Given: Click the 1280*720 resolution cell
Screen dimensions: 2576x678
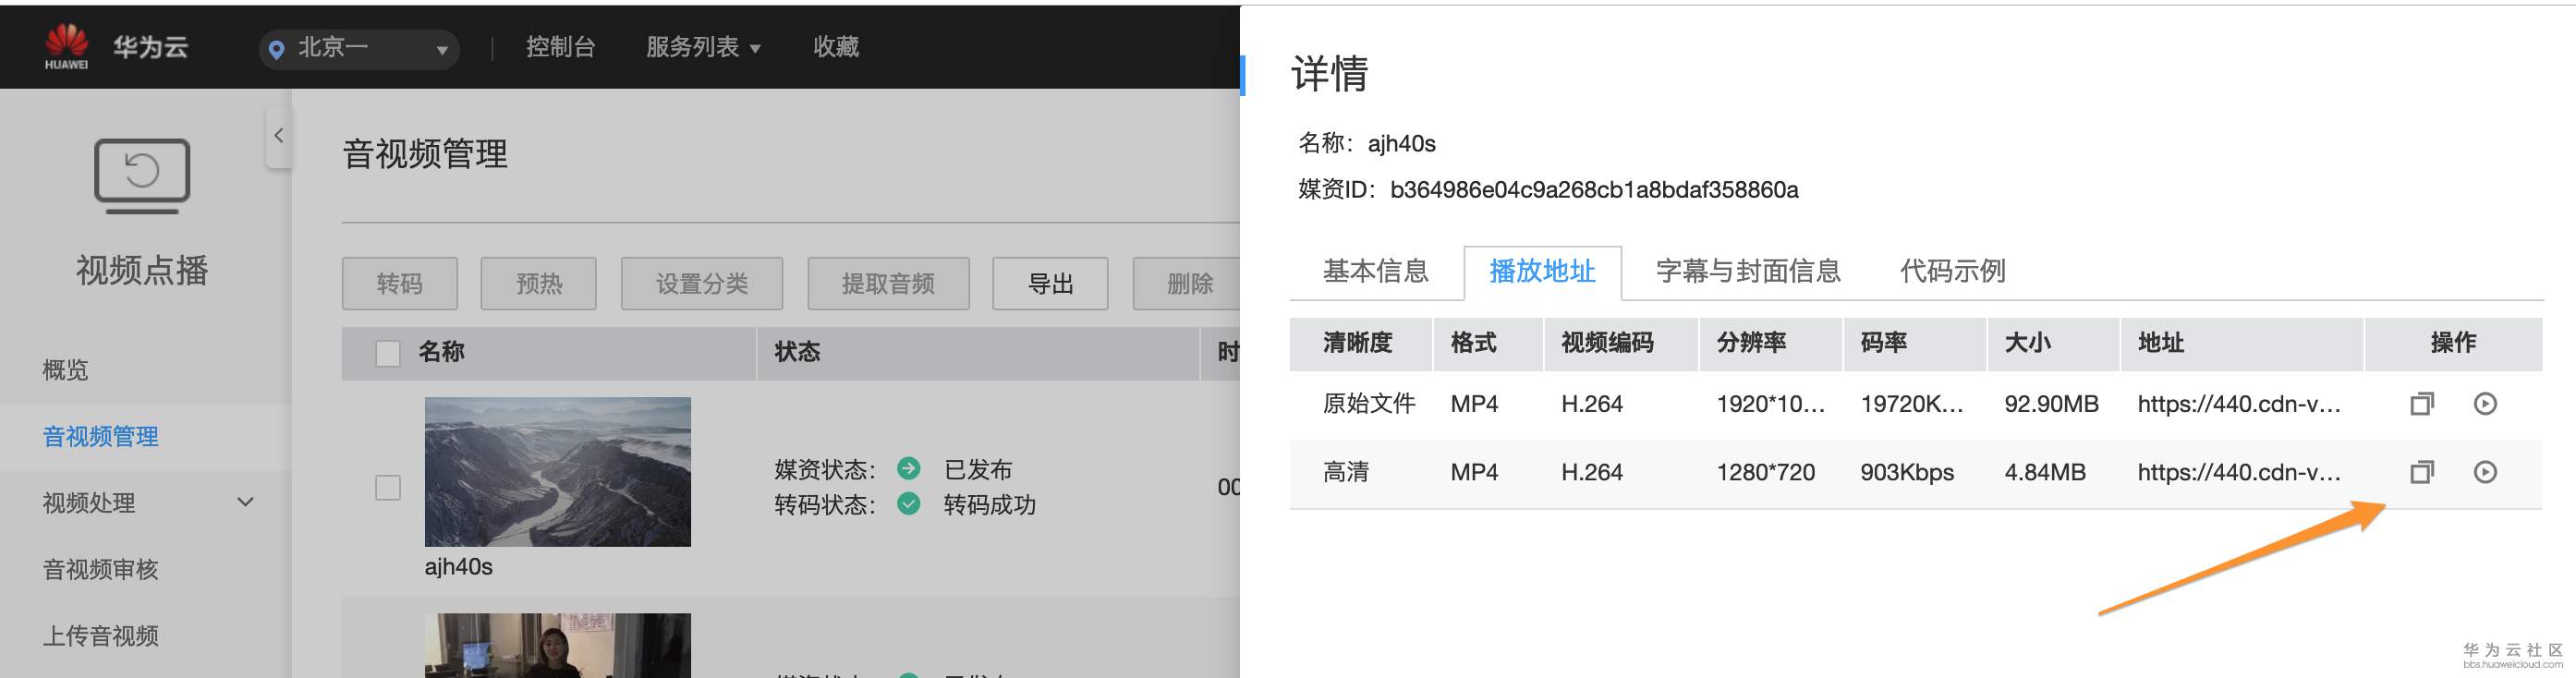Looking at the screenshot, I should coord(1765,472).
